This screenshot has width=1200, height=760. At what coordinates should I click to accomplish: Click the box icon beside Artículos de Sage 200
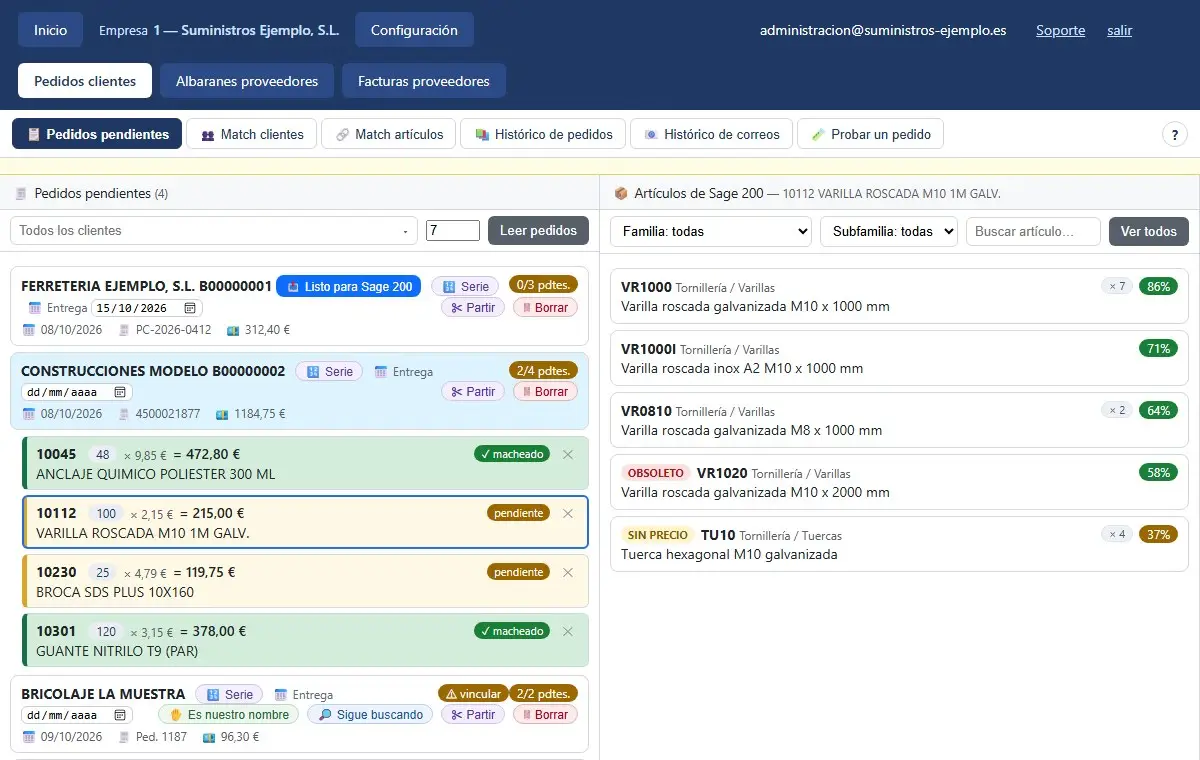(x=621, y=193)
